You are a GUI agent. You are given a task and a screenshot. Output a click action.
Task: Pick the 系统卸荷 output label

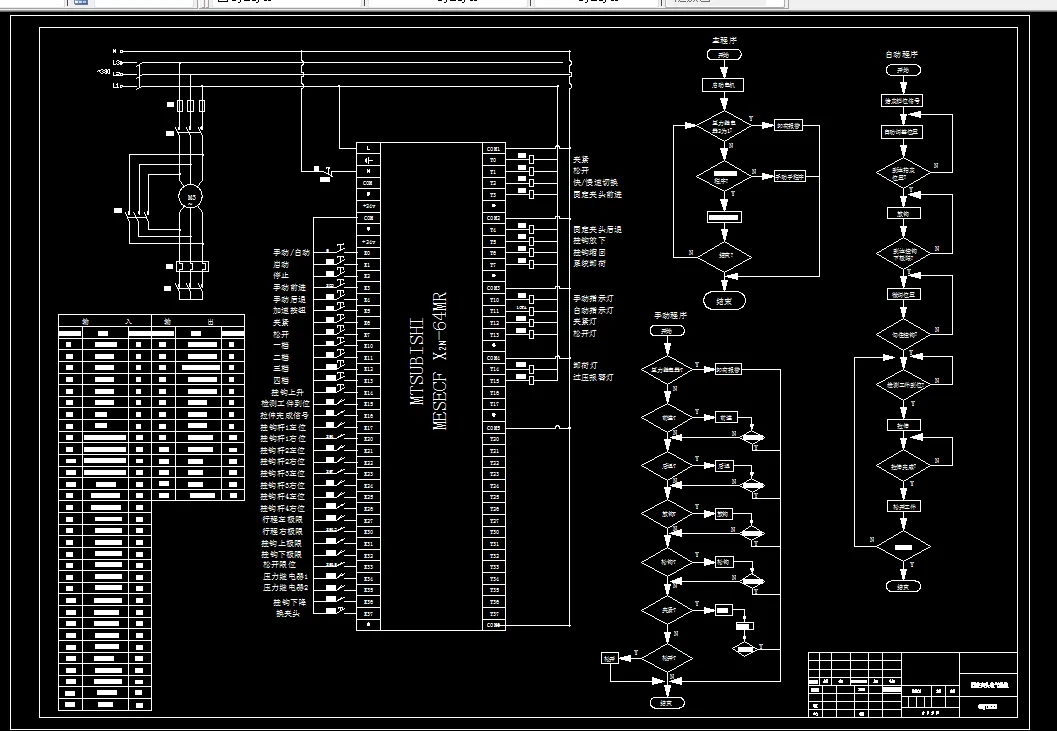point(589,264)
